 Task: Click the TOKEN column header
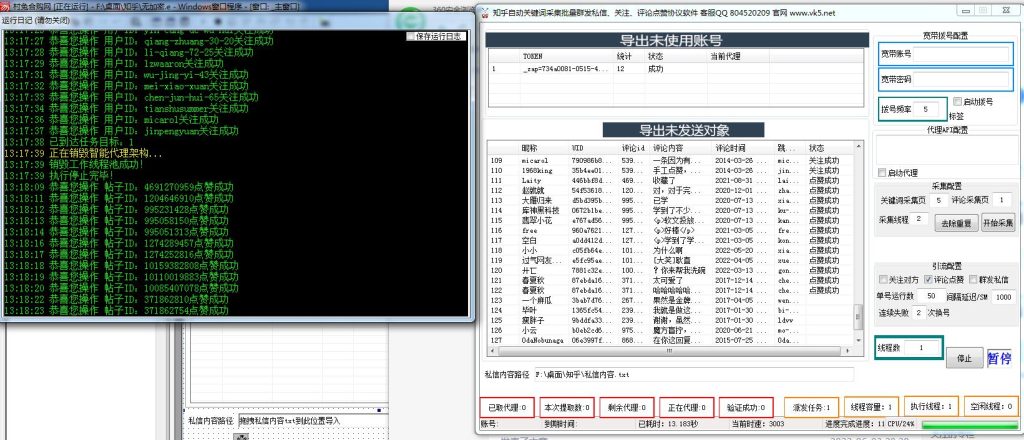(568, 56)
